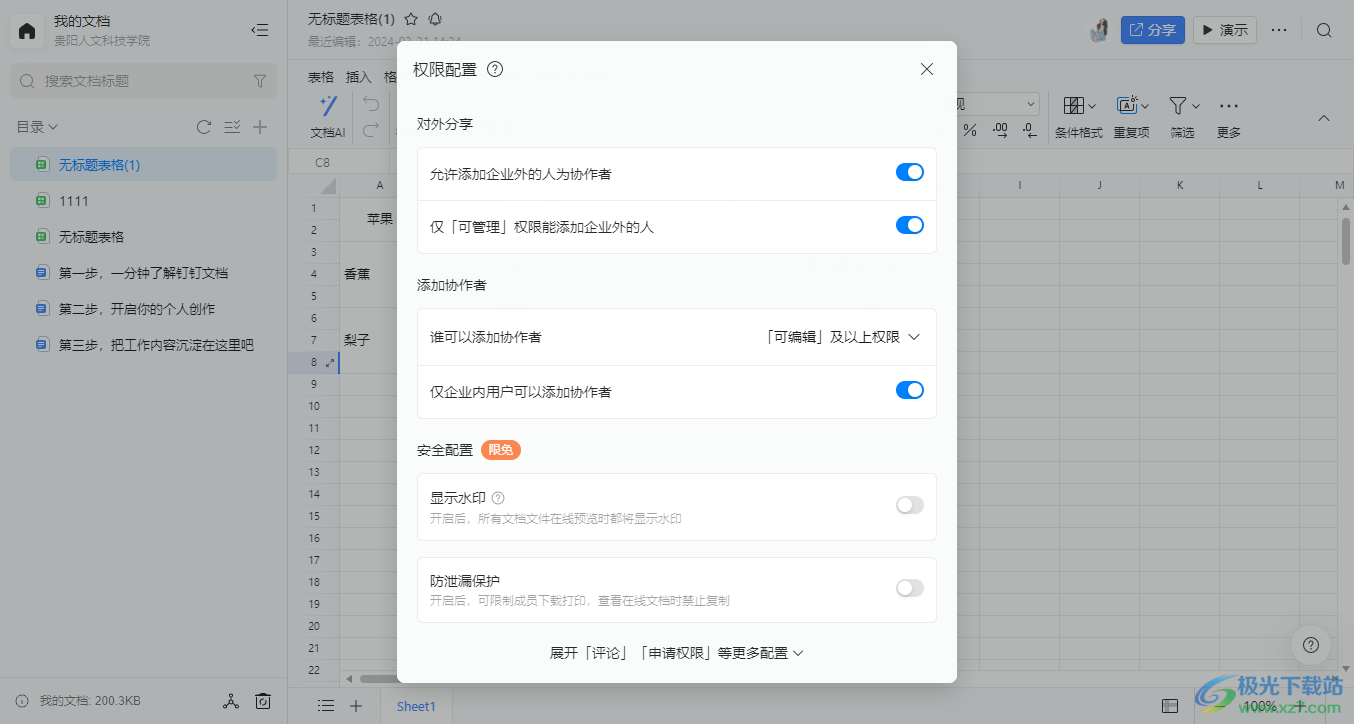The image size is (1354, 724).
Task: Click the notification bell beside the title
Action: click(x=435, y=19)
